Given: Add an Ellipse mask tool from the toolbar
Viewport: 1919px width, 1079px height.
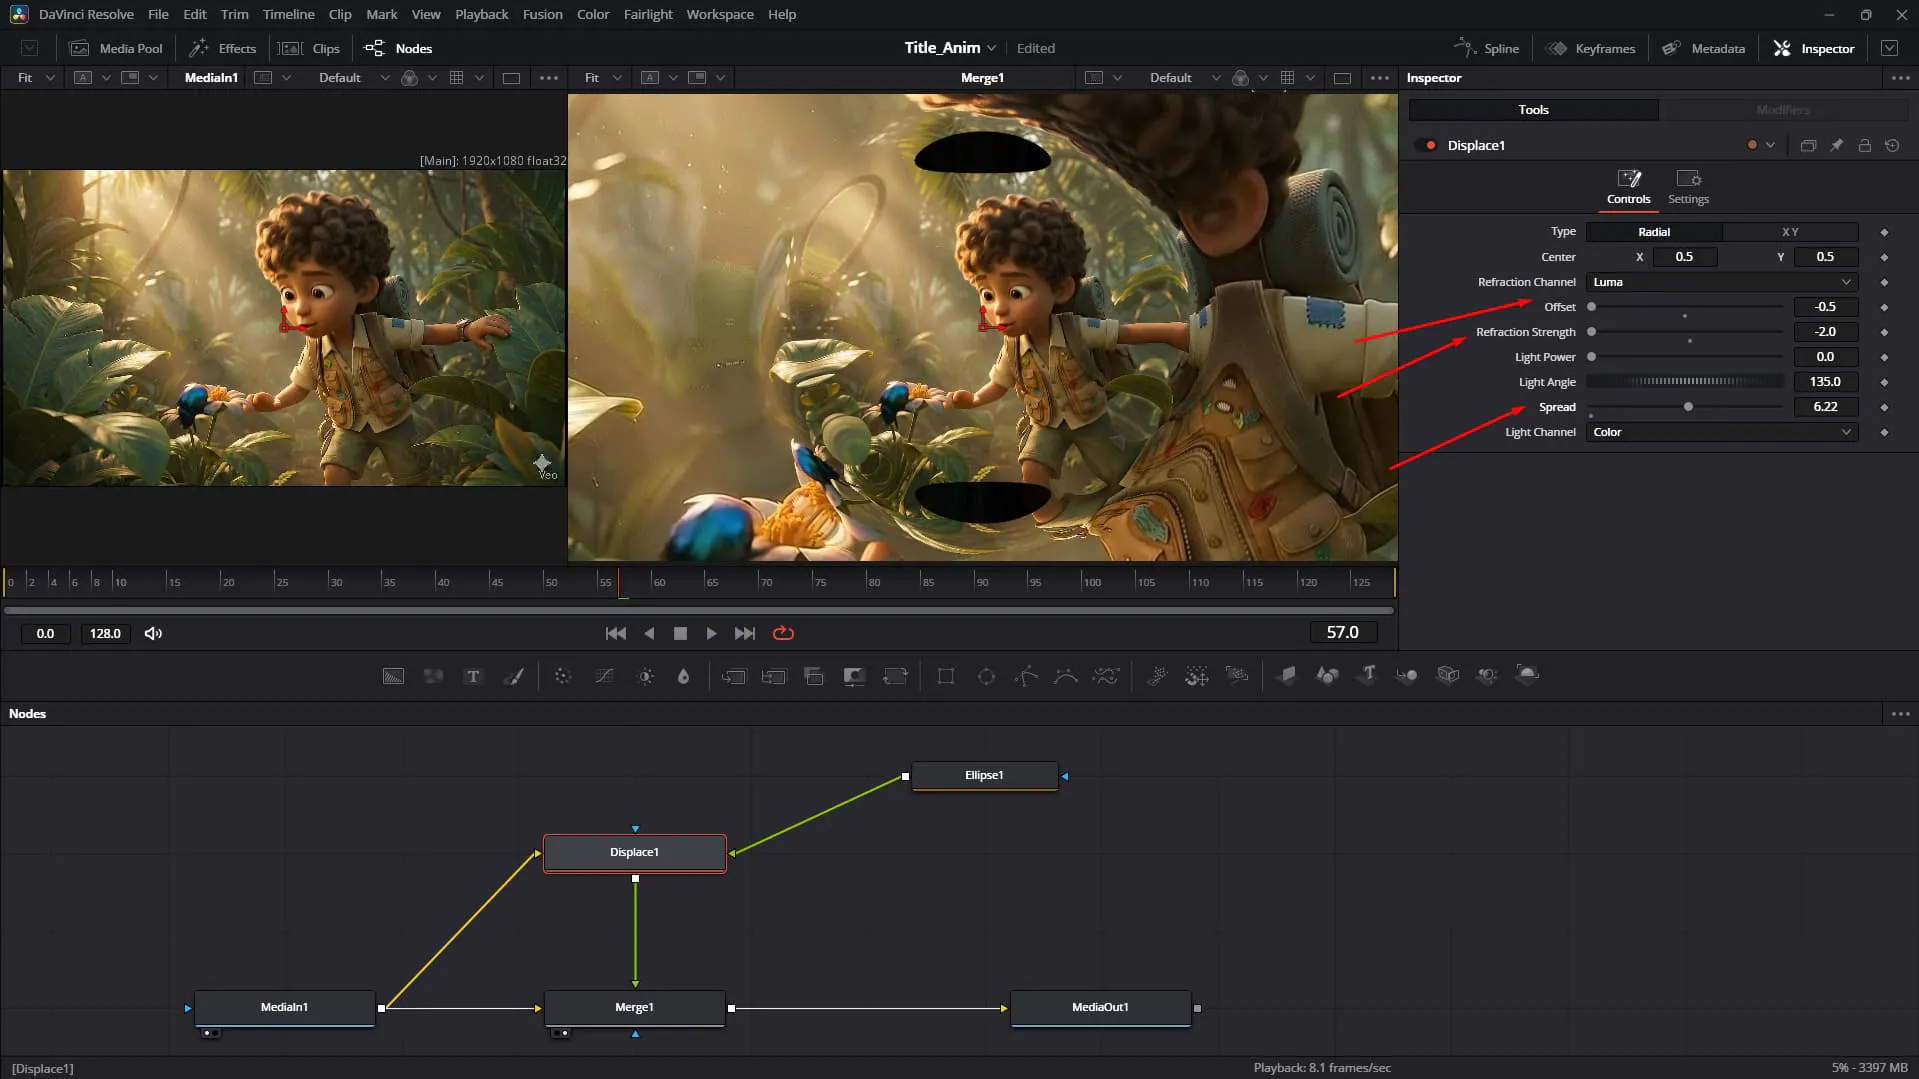Looking at the screenshot, I should [x=986, y=677].
